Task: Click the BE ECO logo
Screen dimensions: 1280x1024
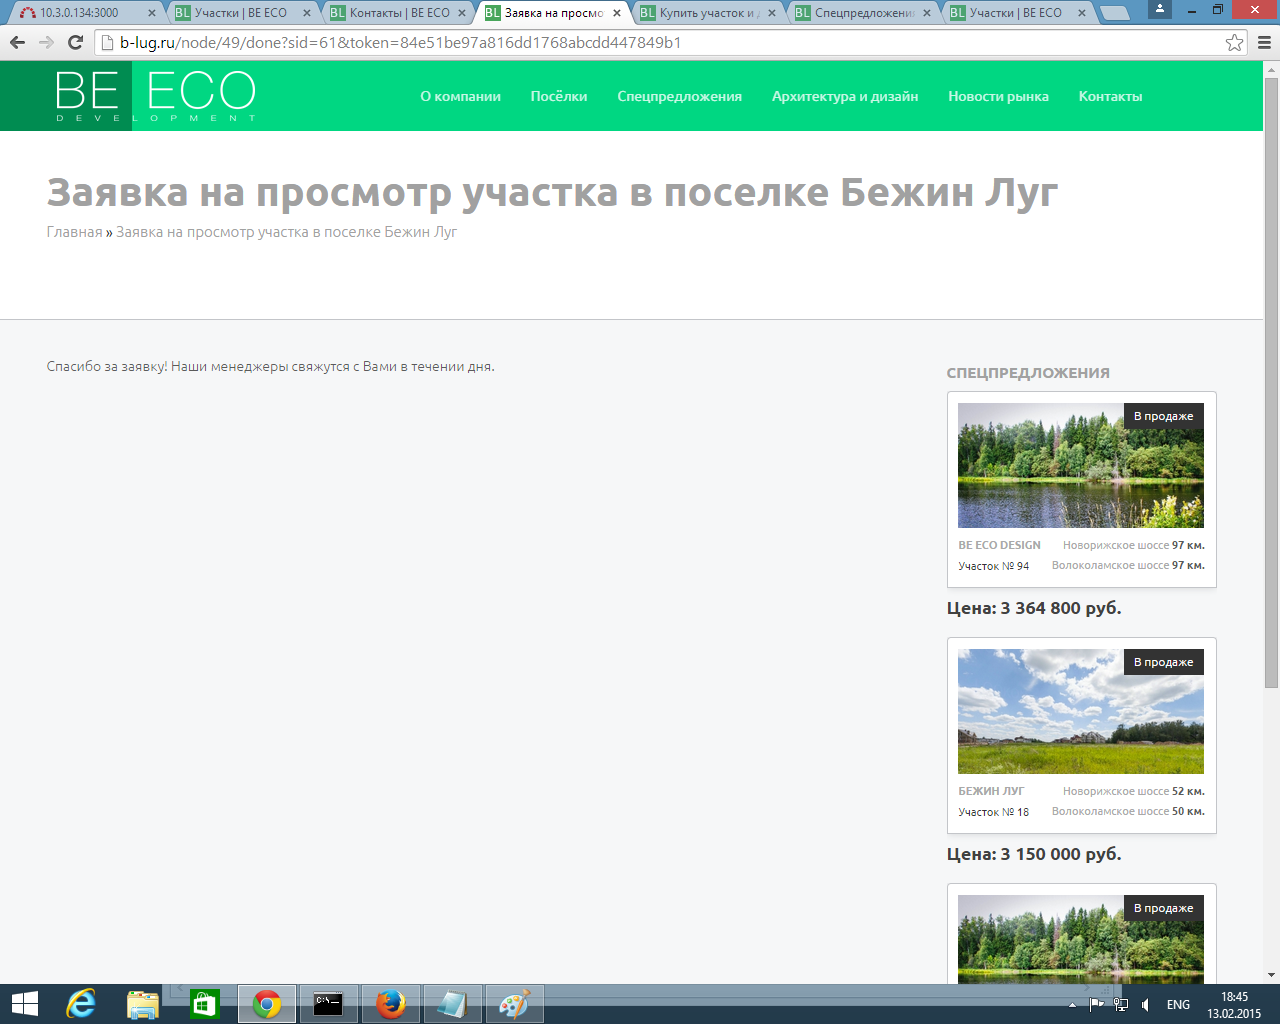Action: (155, 96)
